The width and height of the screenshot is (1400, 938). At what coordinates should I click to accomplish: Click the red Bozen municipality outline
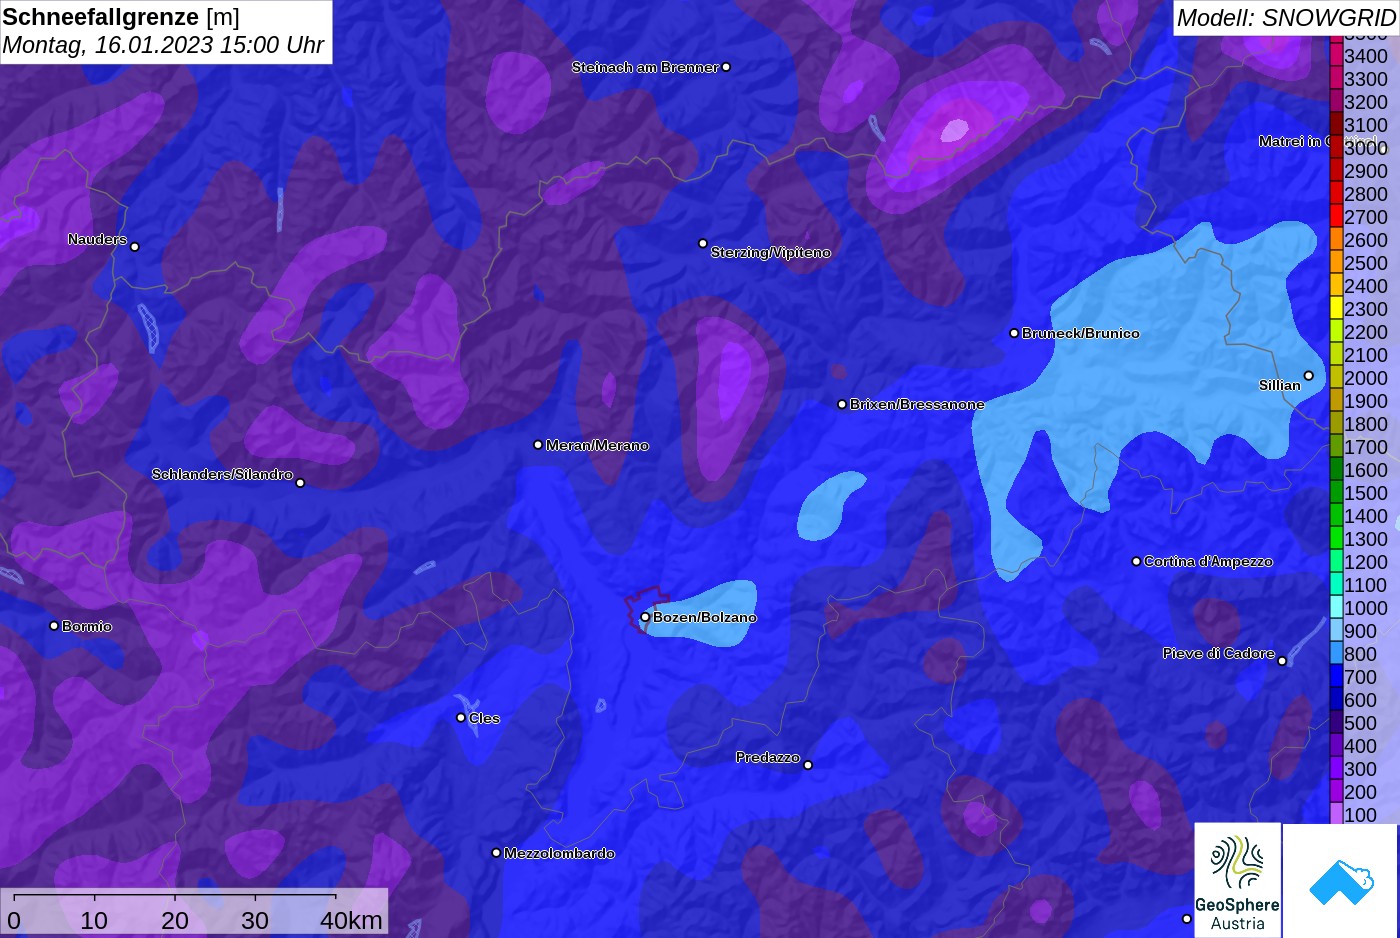coord(648,608)
